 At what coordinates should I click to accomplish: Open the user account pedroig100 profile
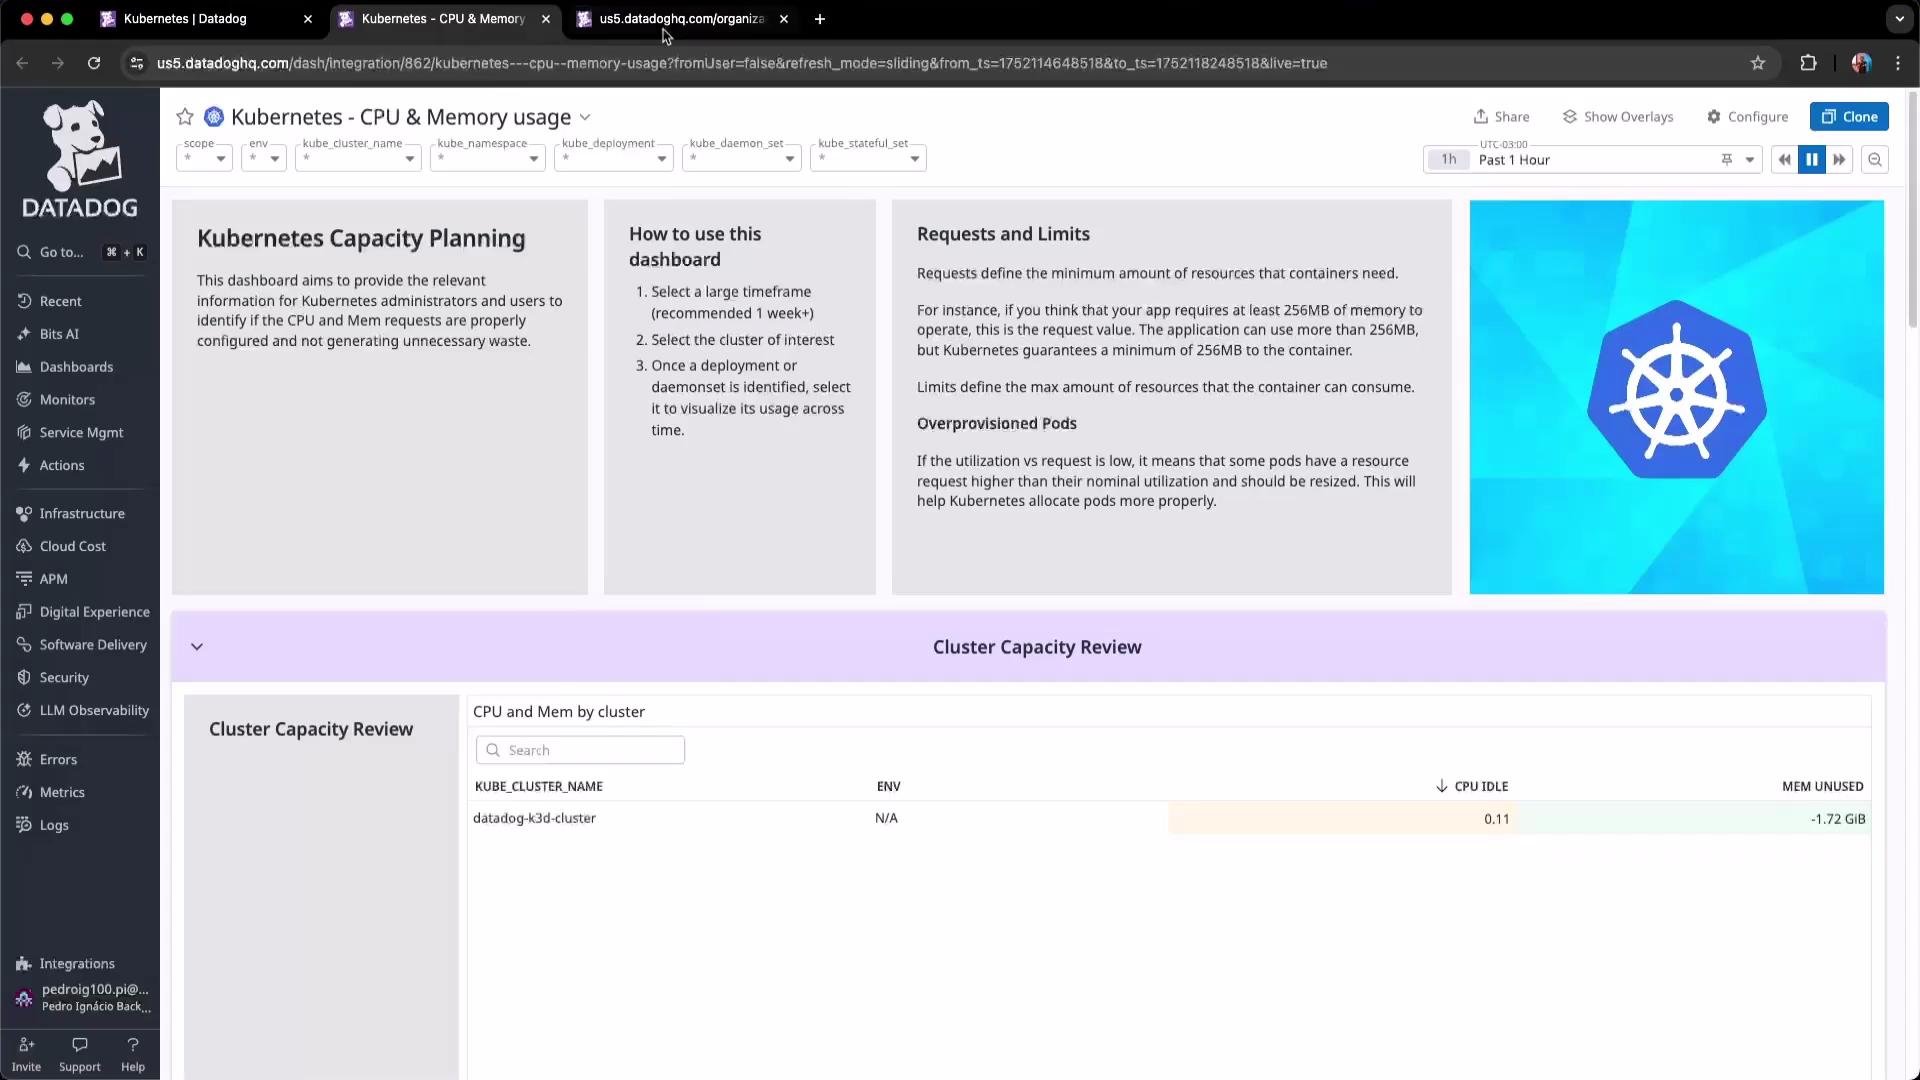(x=80, y=998)
